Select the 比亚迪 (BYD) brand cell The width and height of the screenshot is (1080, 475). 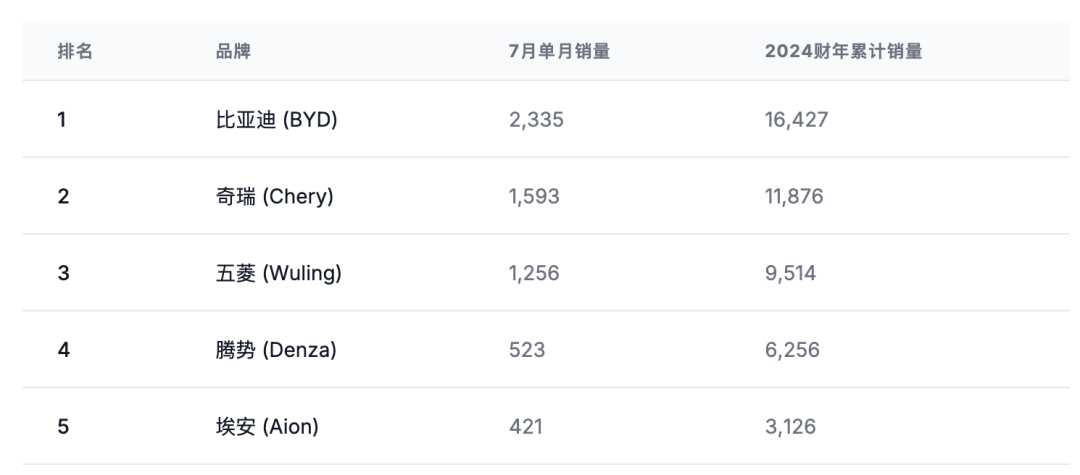(x=277, y=120)
